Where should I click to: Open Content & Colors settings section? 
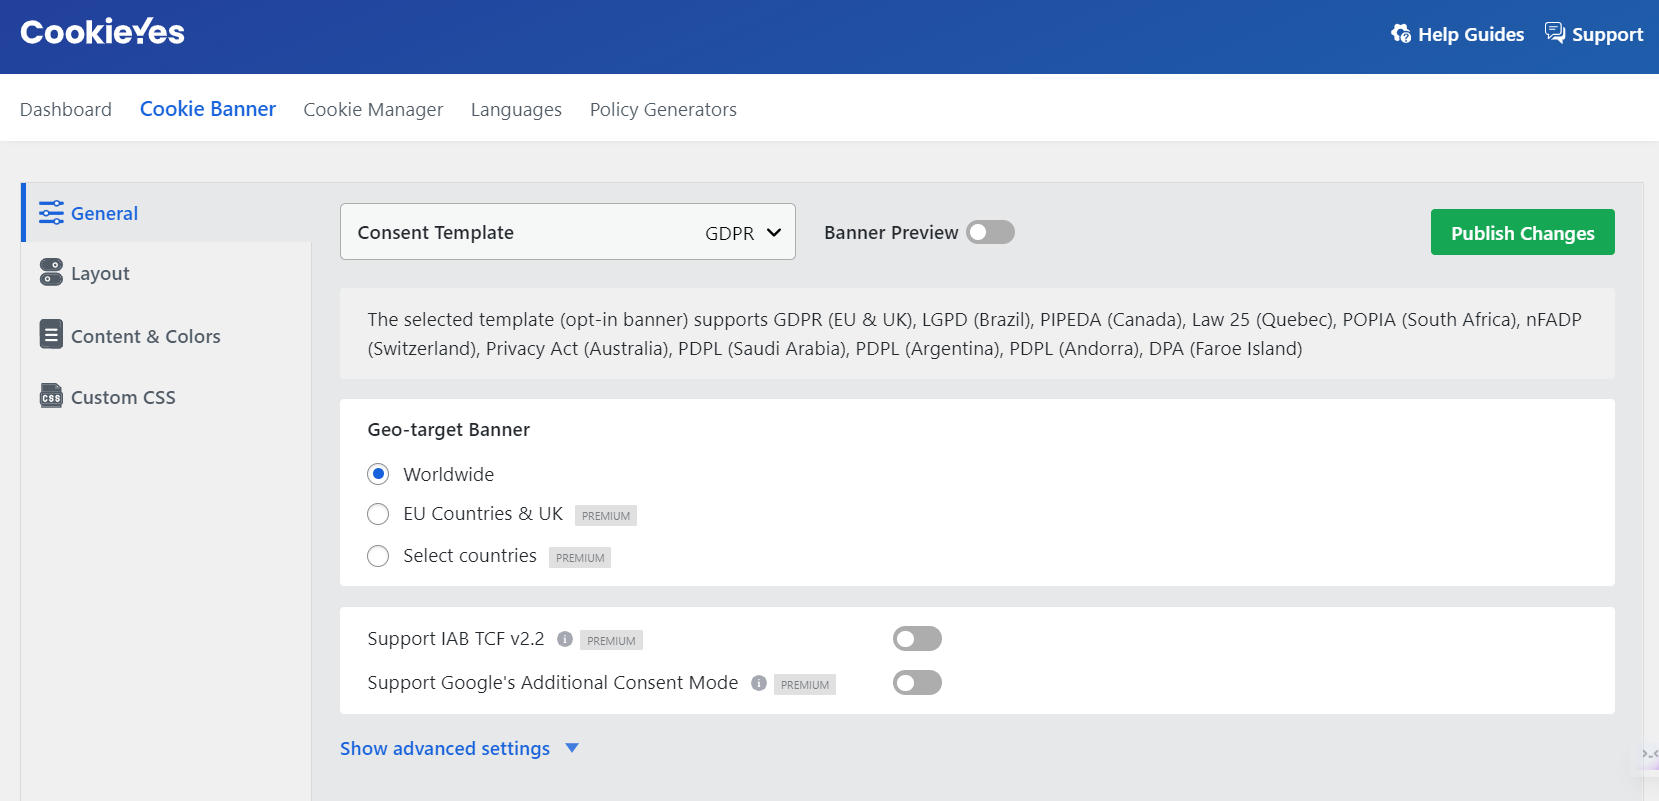click(x=167, y=336)
